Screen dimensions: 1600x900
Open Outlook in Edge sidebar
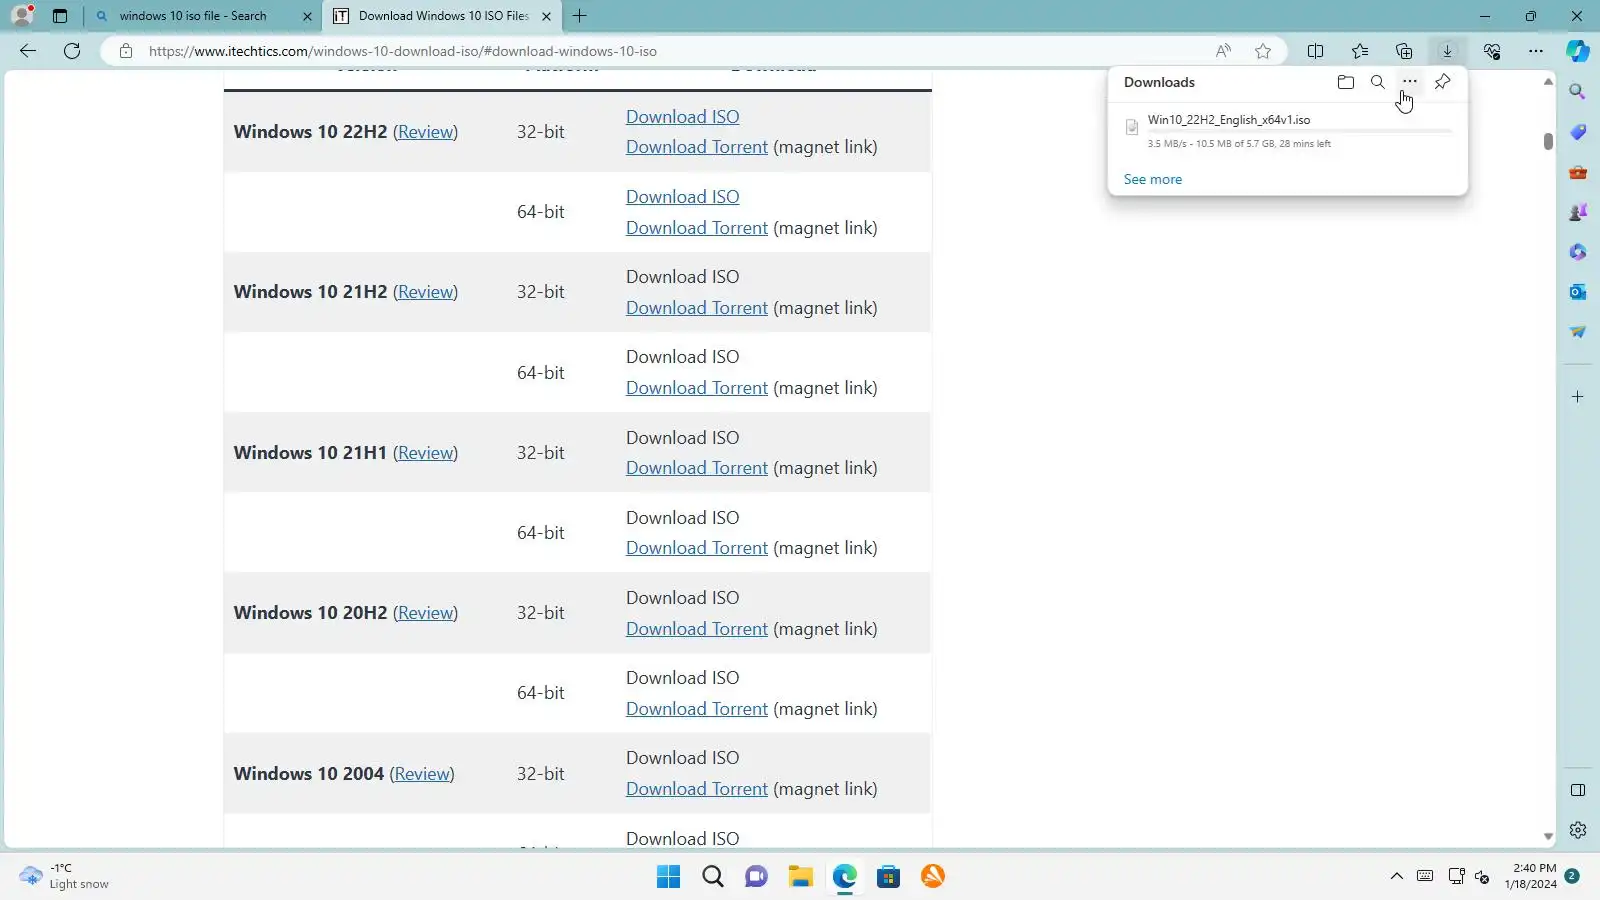tap(1578, 292)
